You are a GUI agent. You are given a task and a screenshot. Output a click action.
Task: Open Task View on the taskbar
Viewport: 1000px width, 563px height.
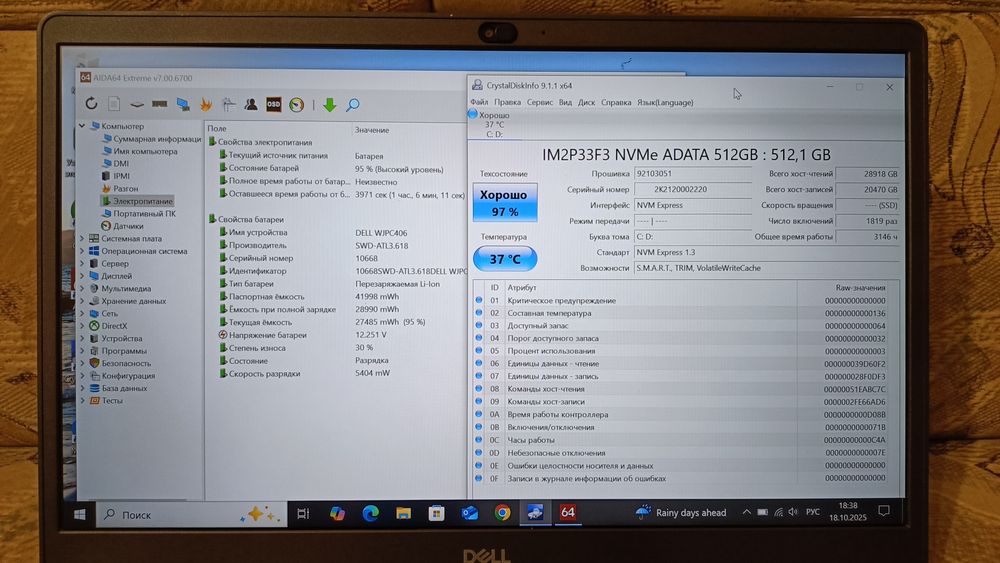point(303,513)
